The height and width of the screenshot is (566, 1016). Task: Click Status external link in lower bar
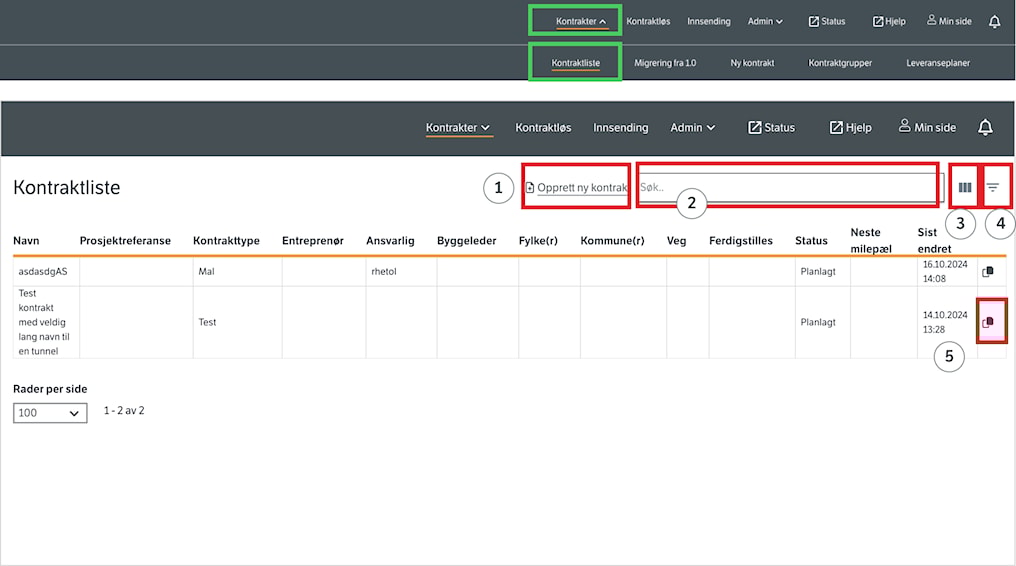click(x=771, y=128)
